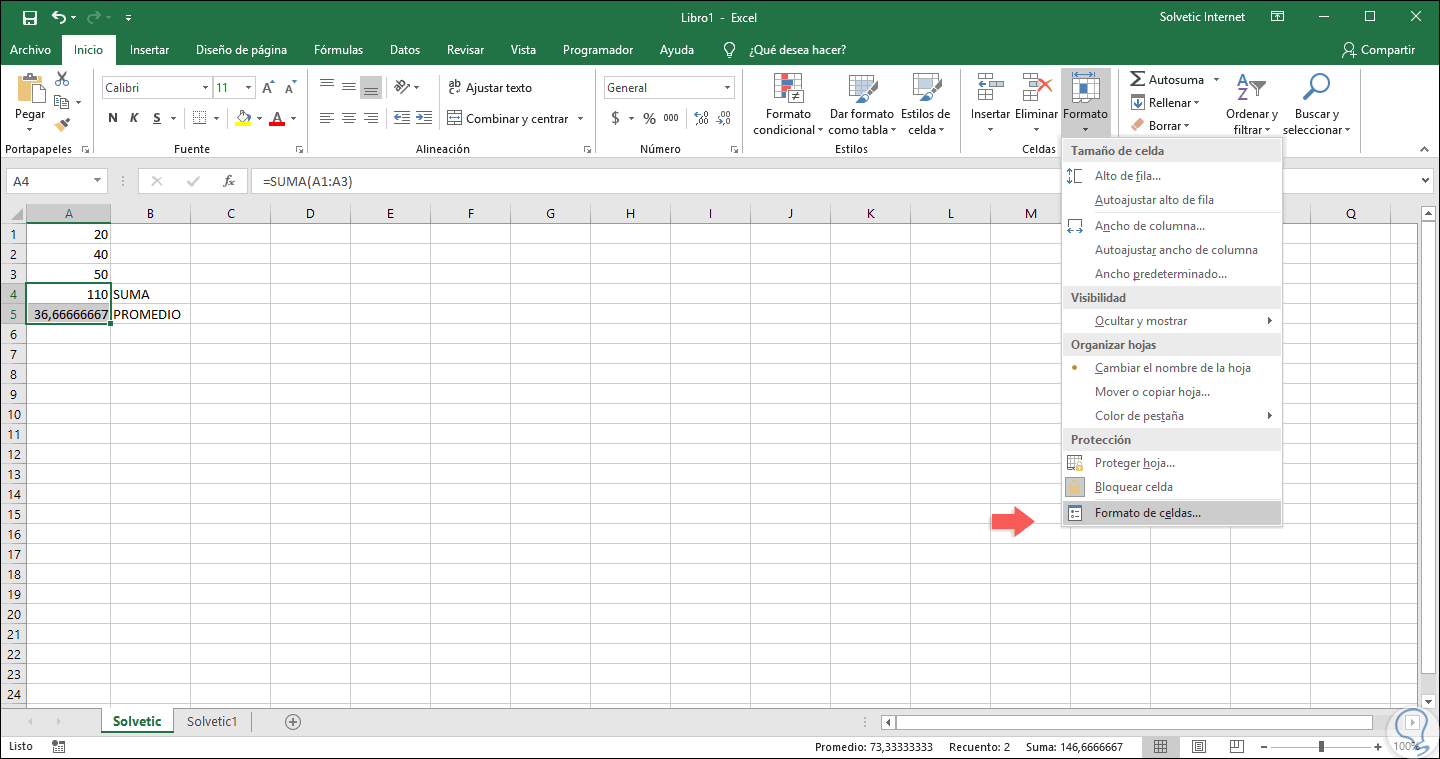Click the Save icon in quick access toolbar
The image size is (1440, 759).
click(x=29, y=17)
